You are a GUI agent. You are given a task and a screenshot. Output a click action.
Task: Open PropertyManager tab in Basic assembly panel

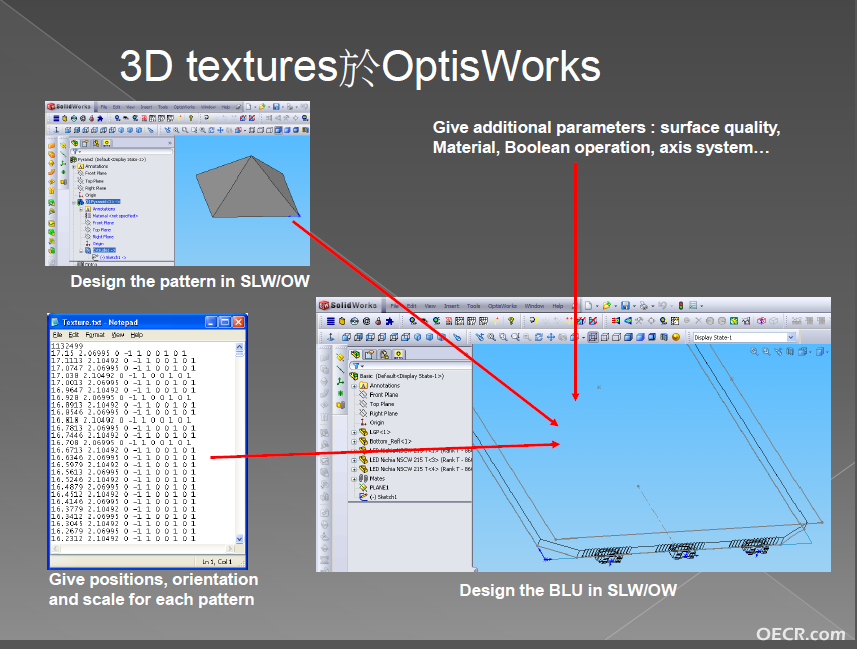pos(369,354)
